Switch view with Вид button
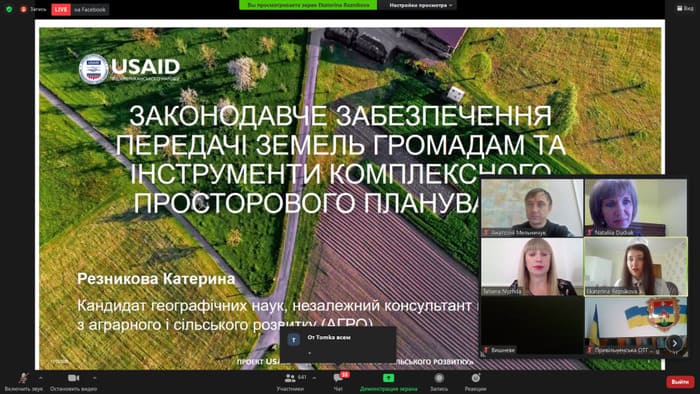Screen dimensions: 700x394 pyautogui.click(x=685, y=8)
